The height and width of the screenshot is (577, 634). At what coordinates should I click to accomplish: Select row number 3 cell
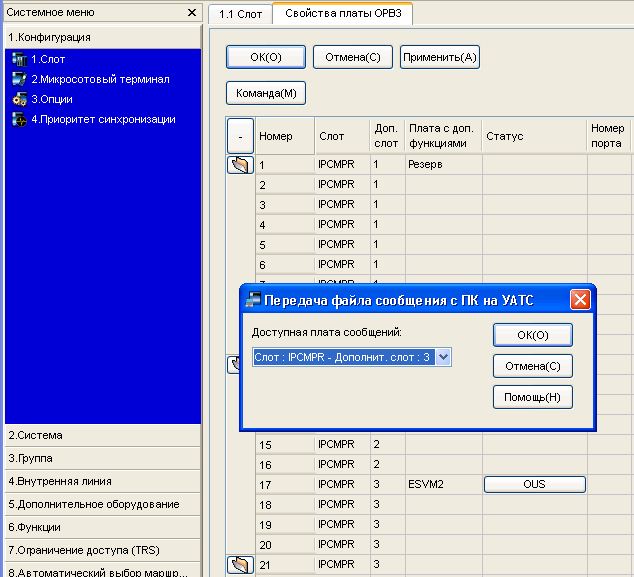click(285, 205)
